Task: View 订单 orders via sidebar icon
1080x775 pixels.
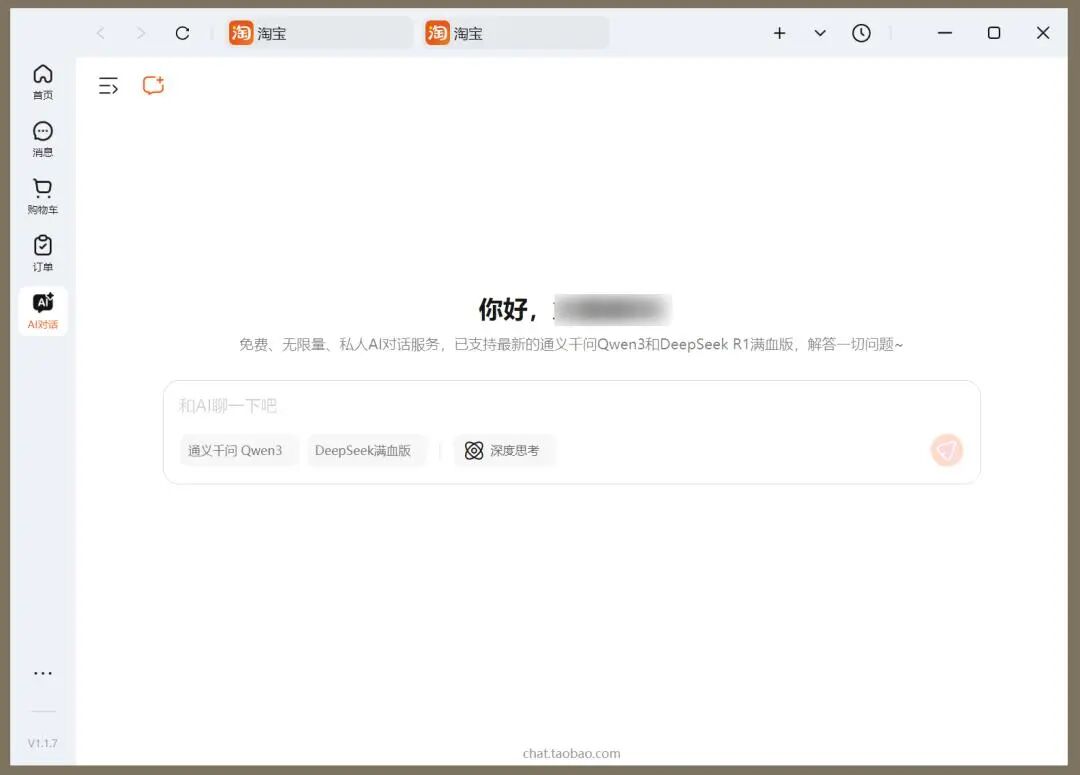Action: tap(42, 251)
